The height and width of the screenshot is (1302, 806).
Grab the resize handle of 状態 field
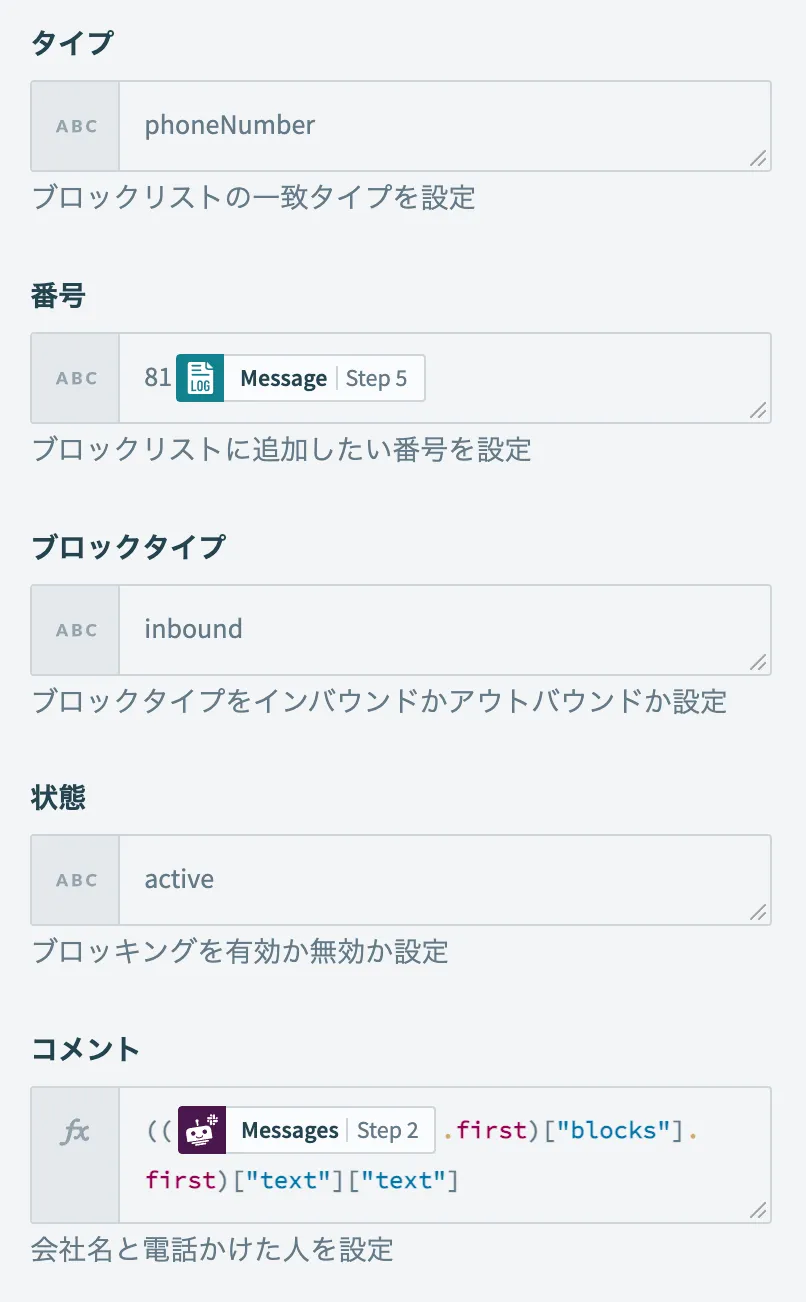[x=759, y=912]
